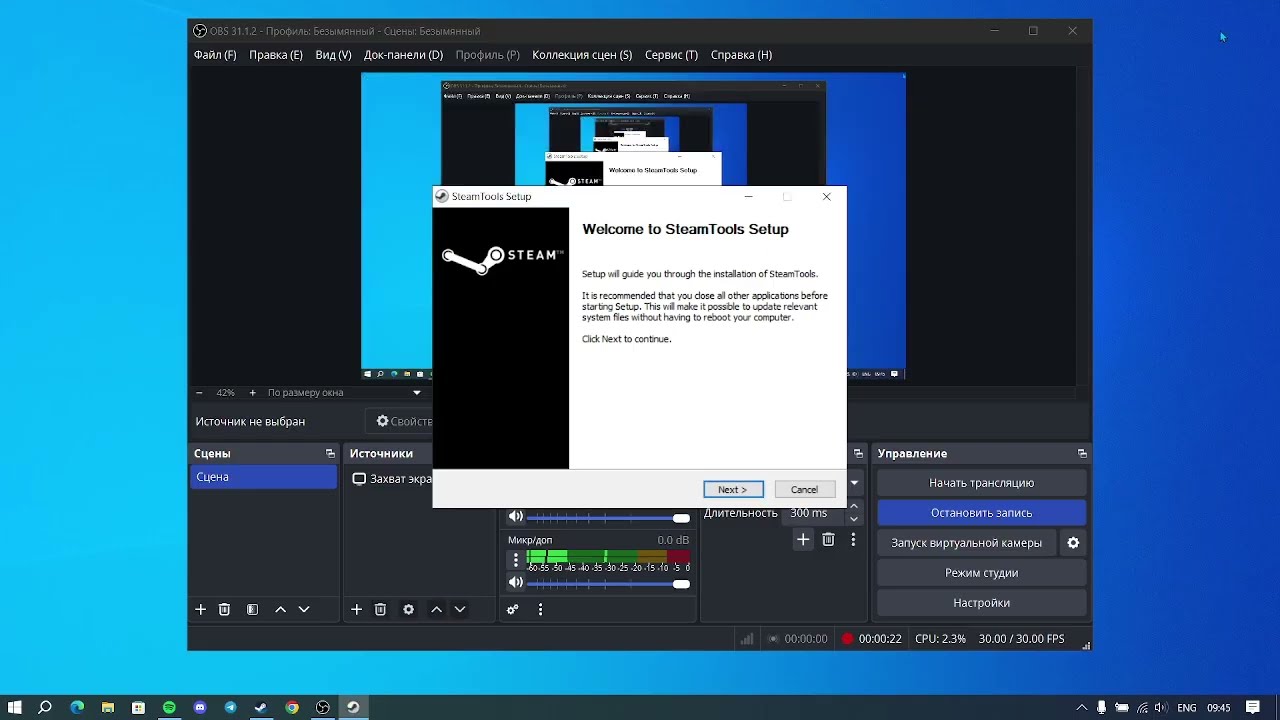Open Настройки in Управление panel
The height and width of the screenshot is (720, 1280).
pyautogui.click(x=981, y=603)
